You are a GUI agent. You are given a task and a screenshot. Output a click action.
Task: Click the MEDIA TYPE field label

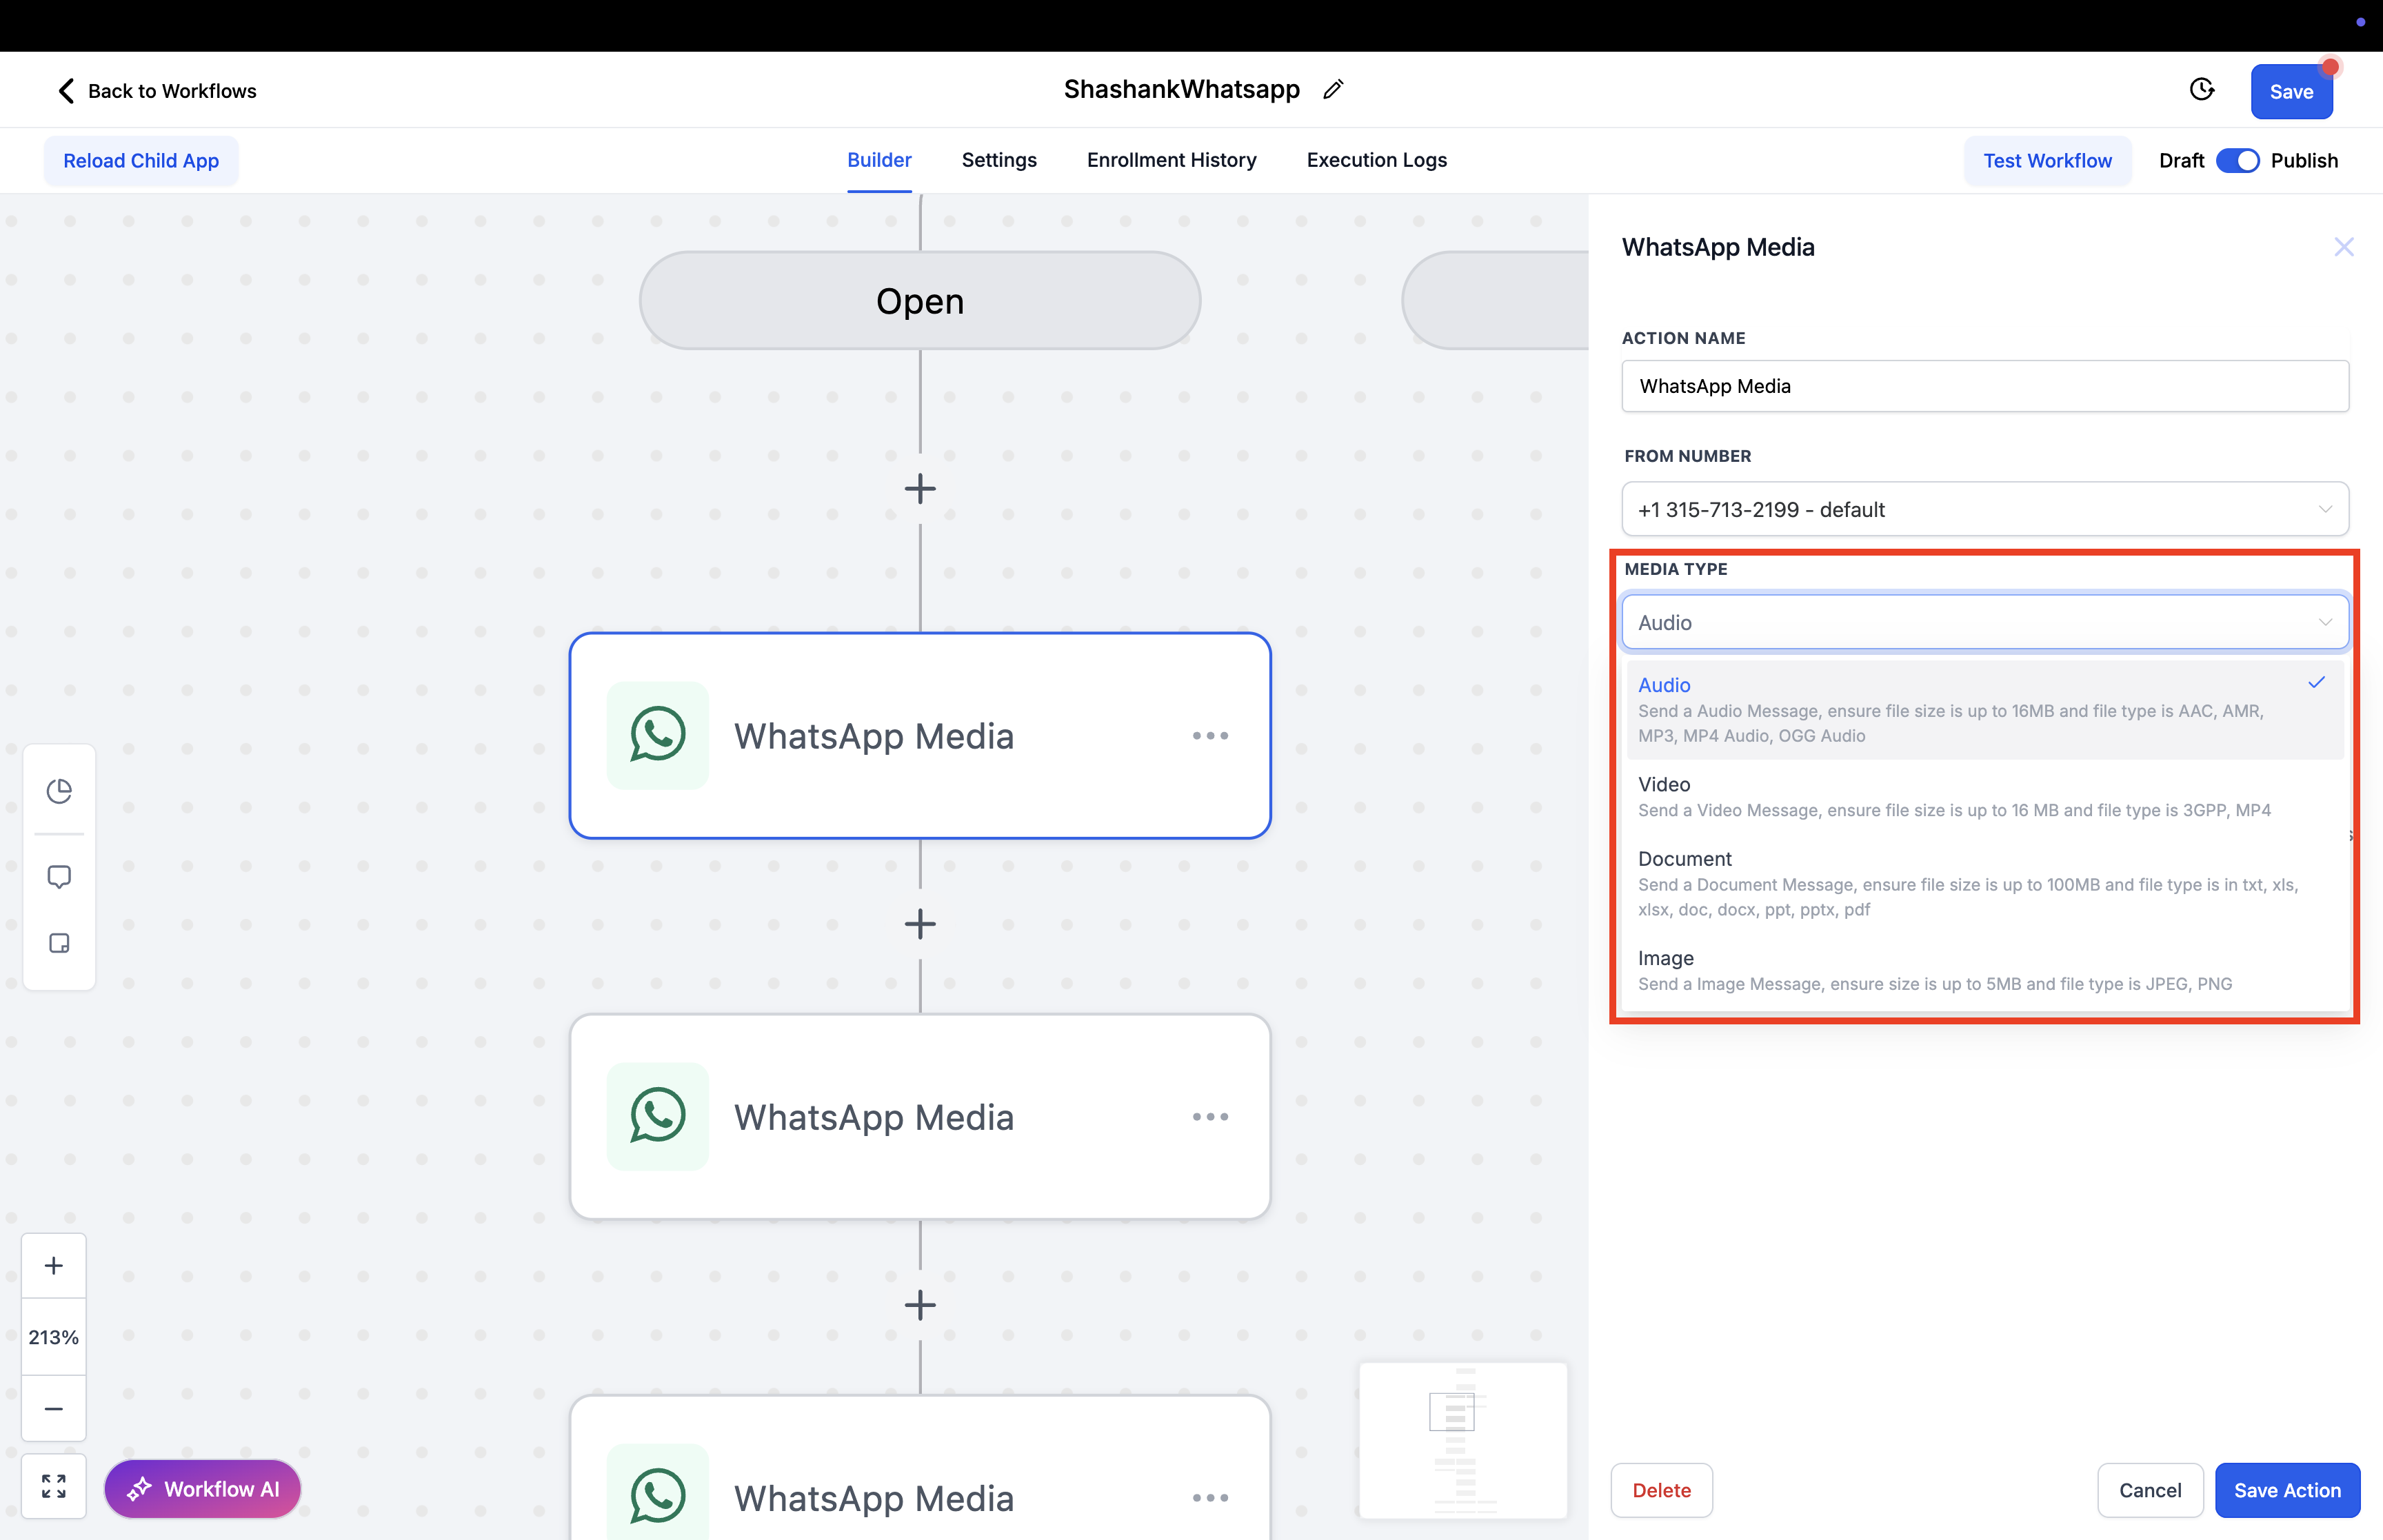(x=1675, y=569)
